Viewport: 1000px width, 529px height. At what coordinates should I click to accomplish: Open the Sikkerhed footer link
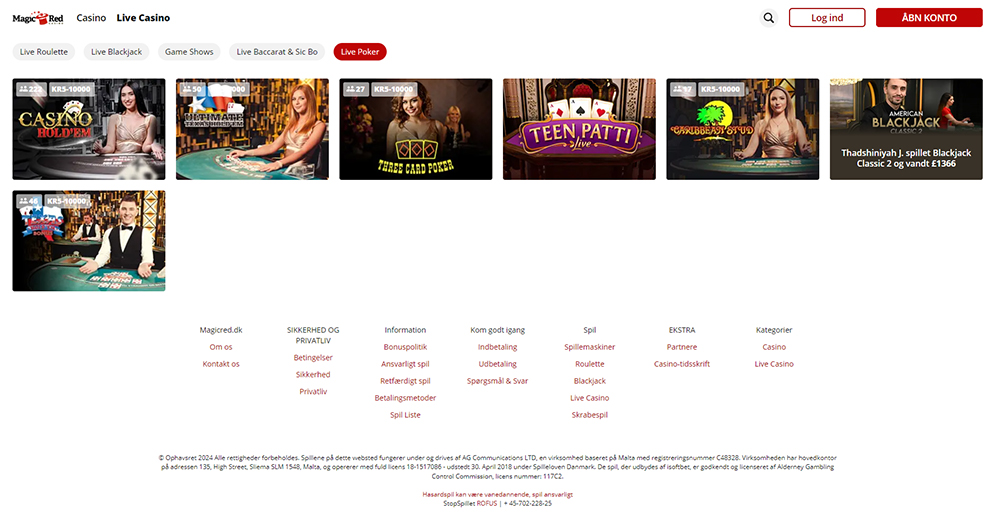point(313,375)
